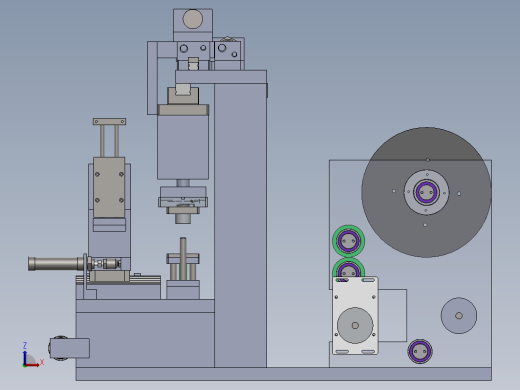Select the large press cylinder body

coord(183,147)
